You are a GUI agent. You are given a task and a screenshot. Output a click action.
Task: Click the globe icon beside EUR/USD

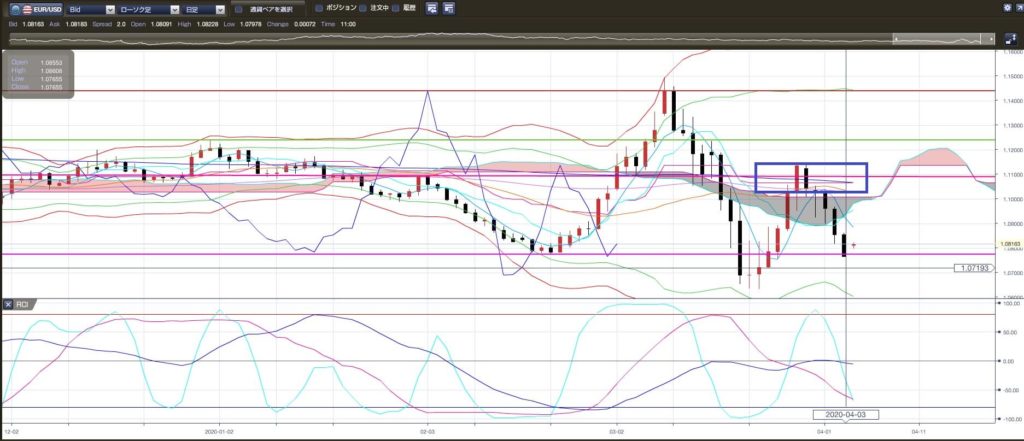tap(16, 9)
